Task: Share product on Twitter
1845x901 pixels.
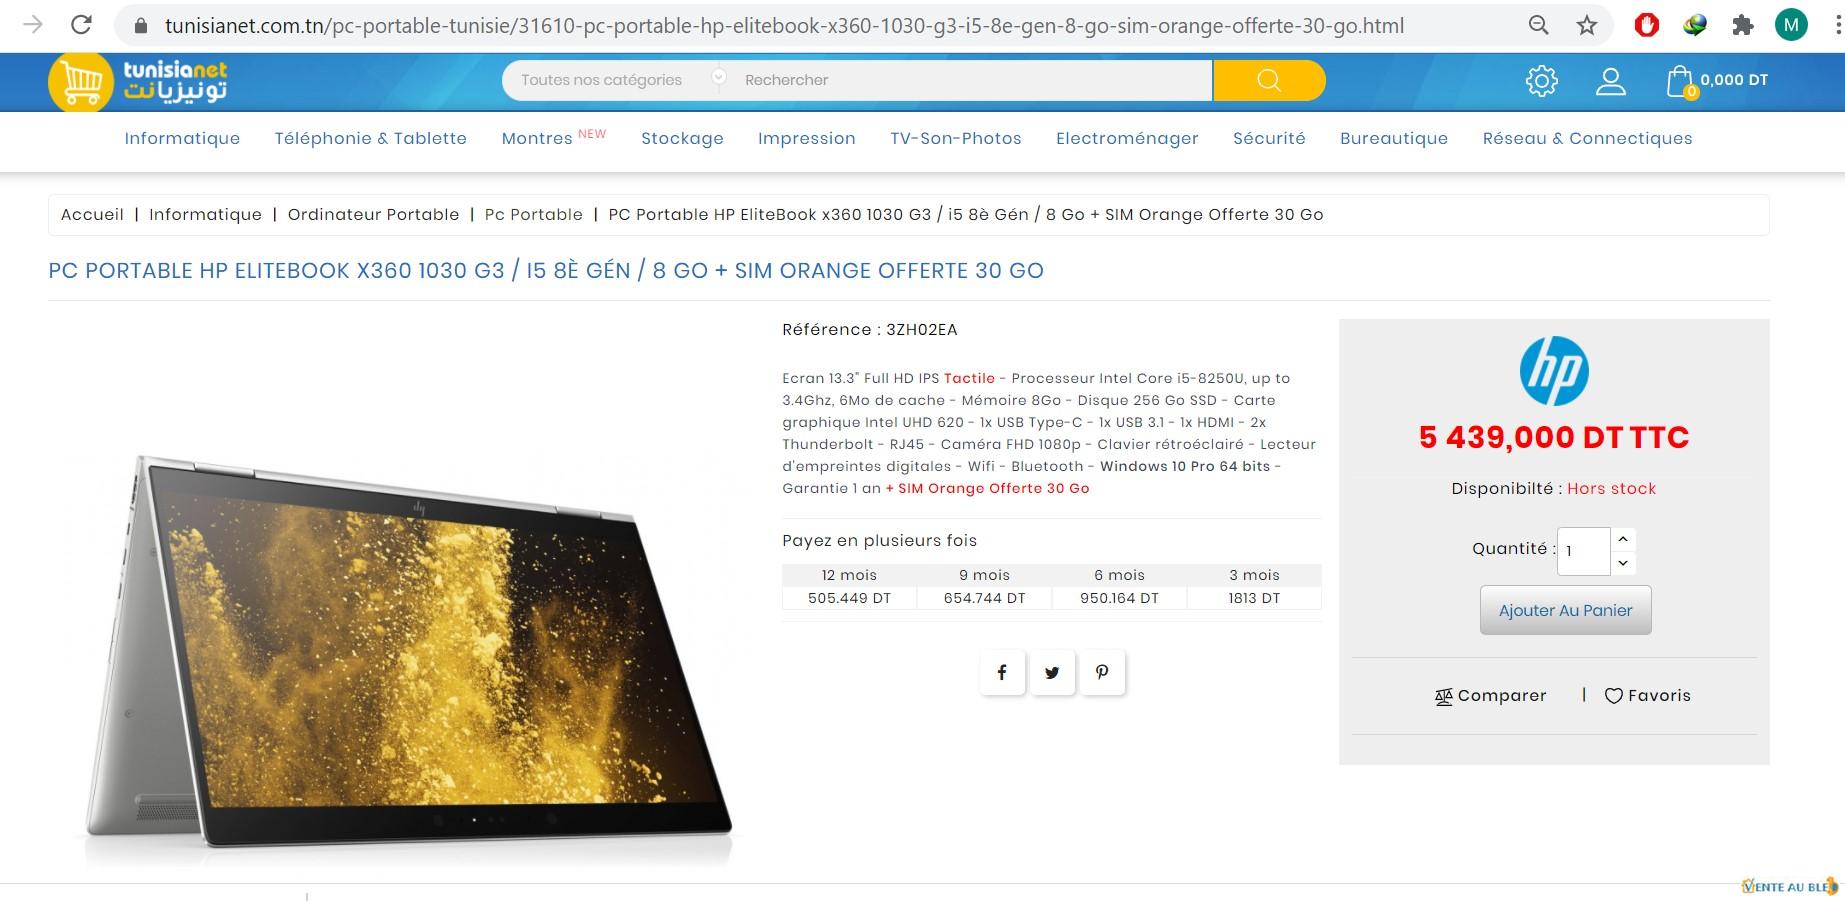Action: pyautogui.click(x=1052, y=673)
